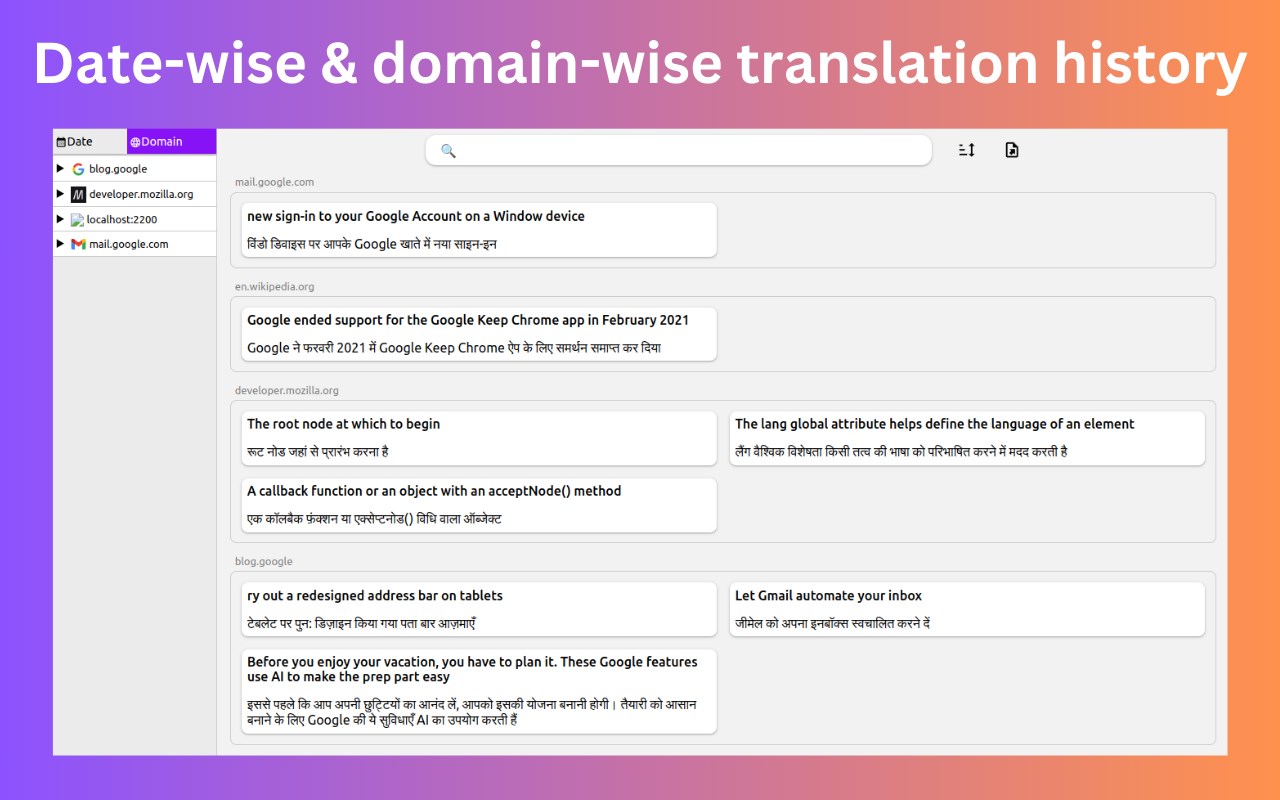Viewport: 1280px width, 800px height.
Task: Click the developer.mozilla.org section heading
Action: 287,390
